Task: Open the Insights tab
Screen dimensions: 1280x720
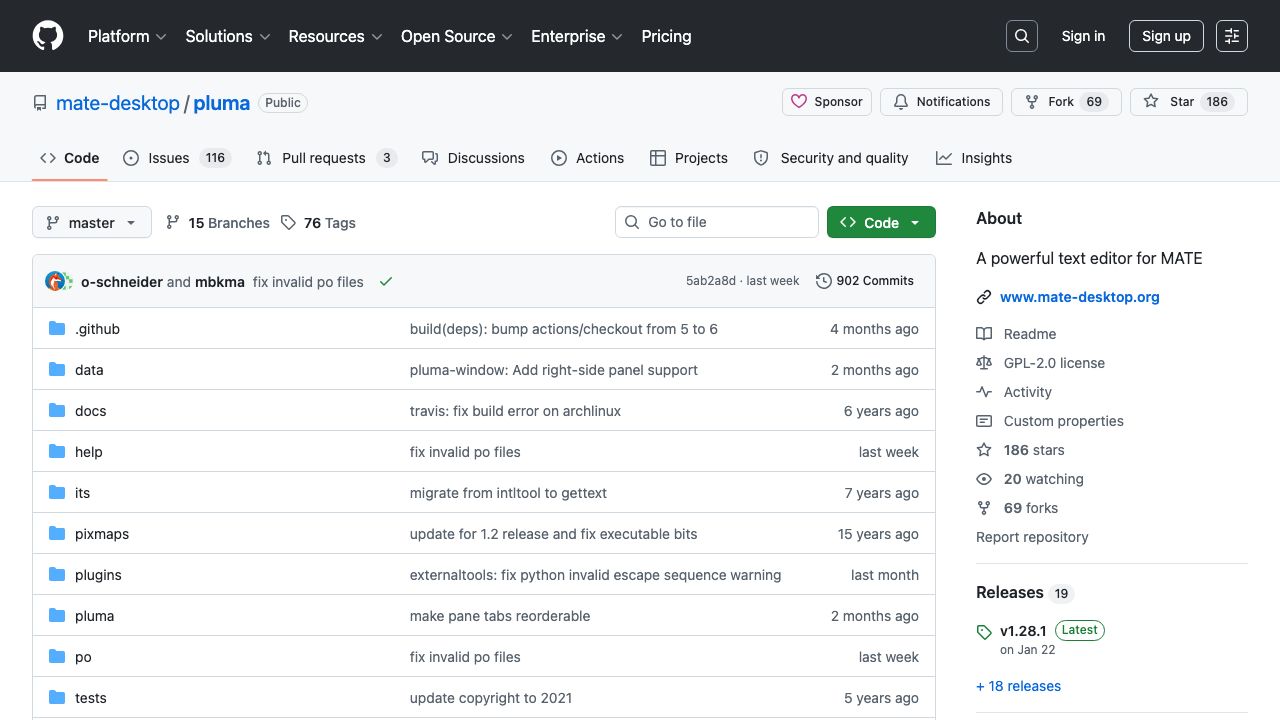Action: 974,158
